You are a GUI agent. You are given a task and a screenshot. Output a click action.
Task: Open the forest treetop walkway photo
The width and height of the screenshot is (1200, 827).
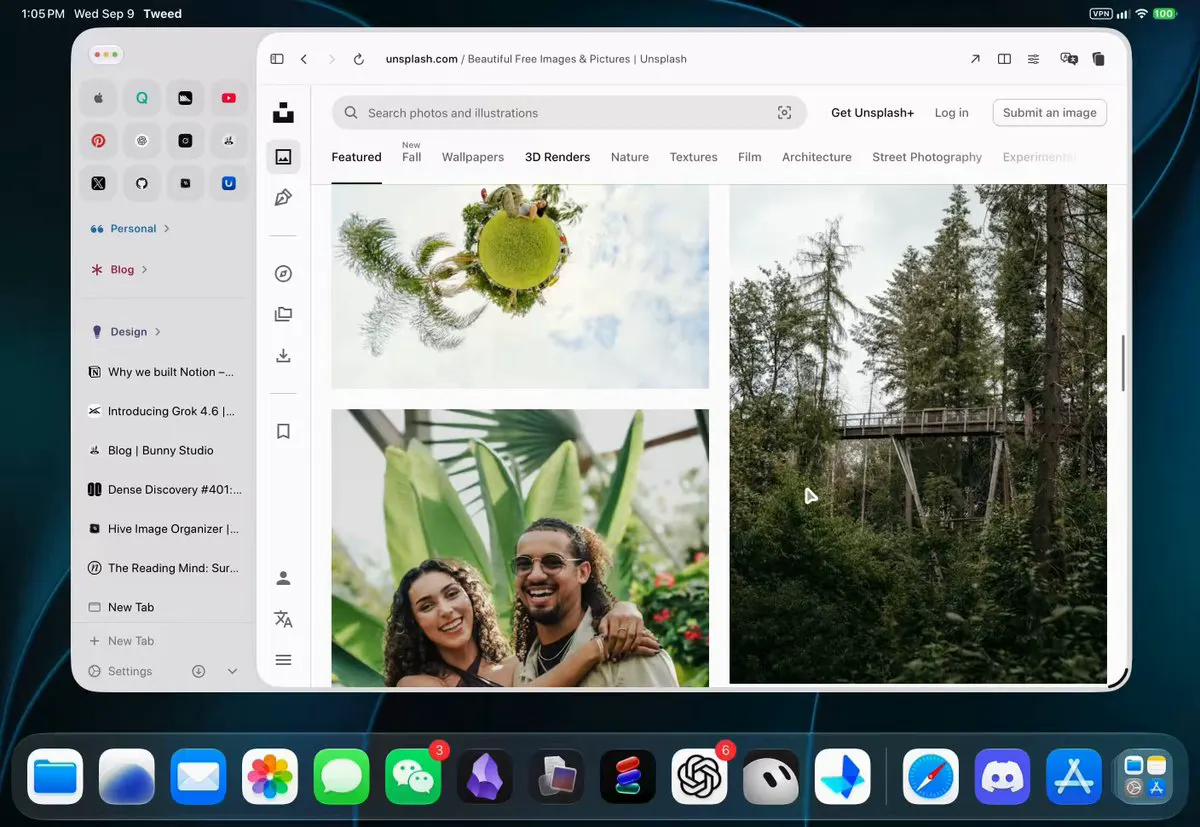[918, 434]
